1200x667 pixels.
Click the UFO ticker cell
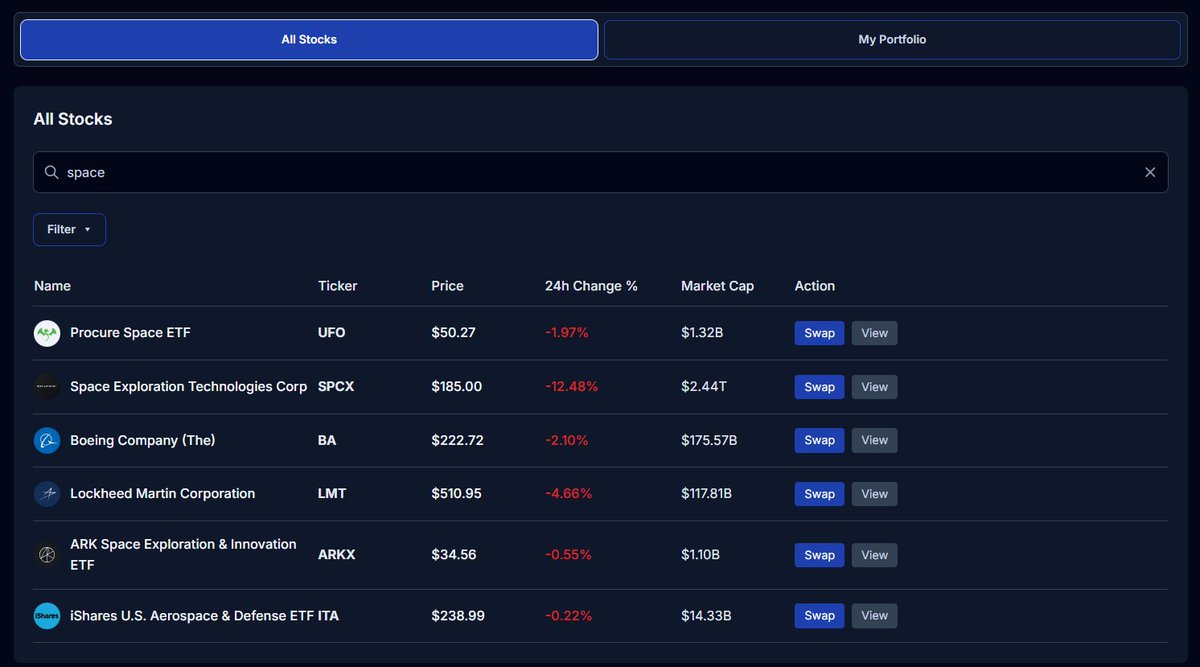(x=332, y=333)
